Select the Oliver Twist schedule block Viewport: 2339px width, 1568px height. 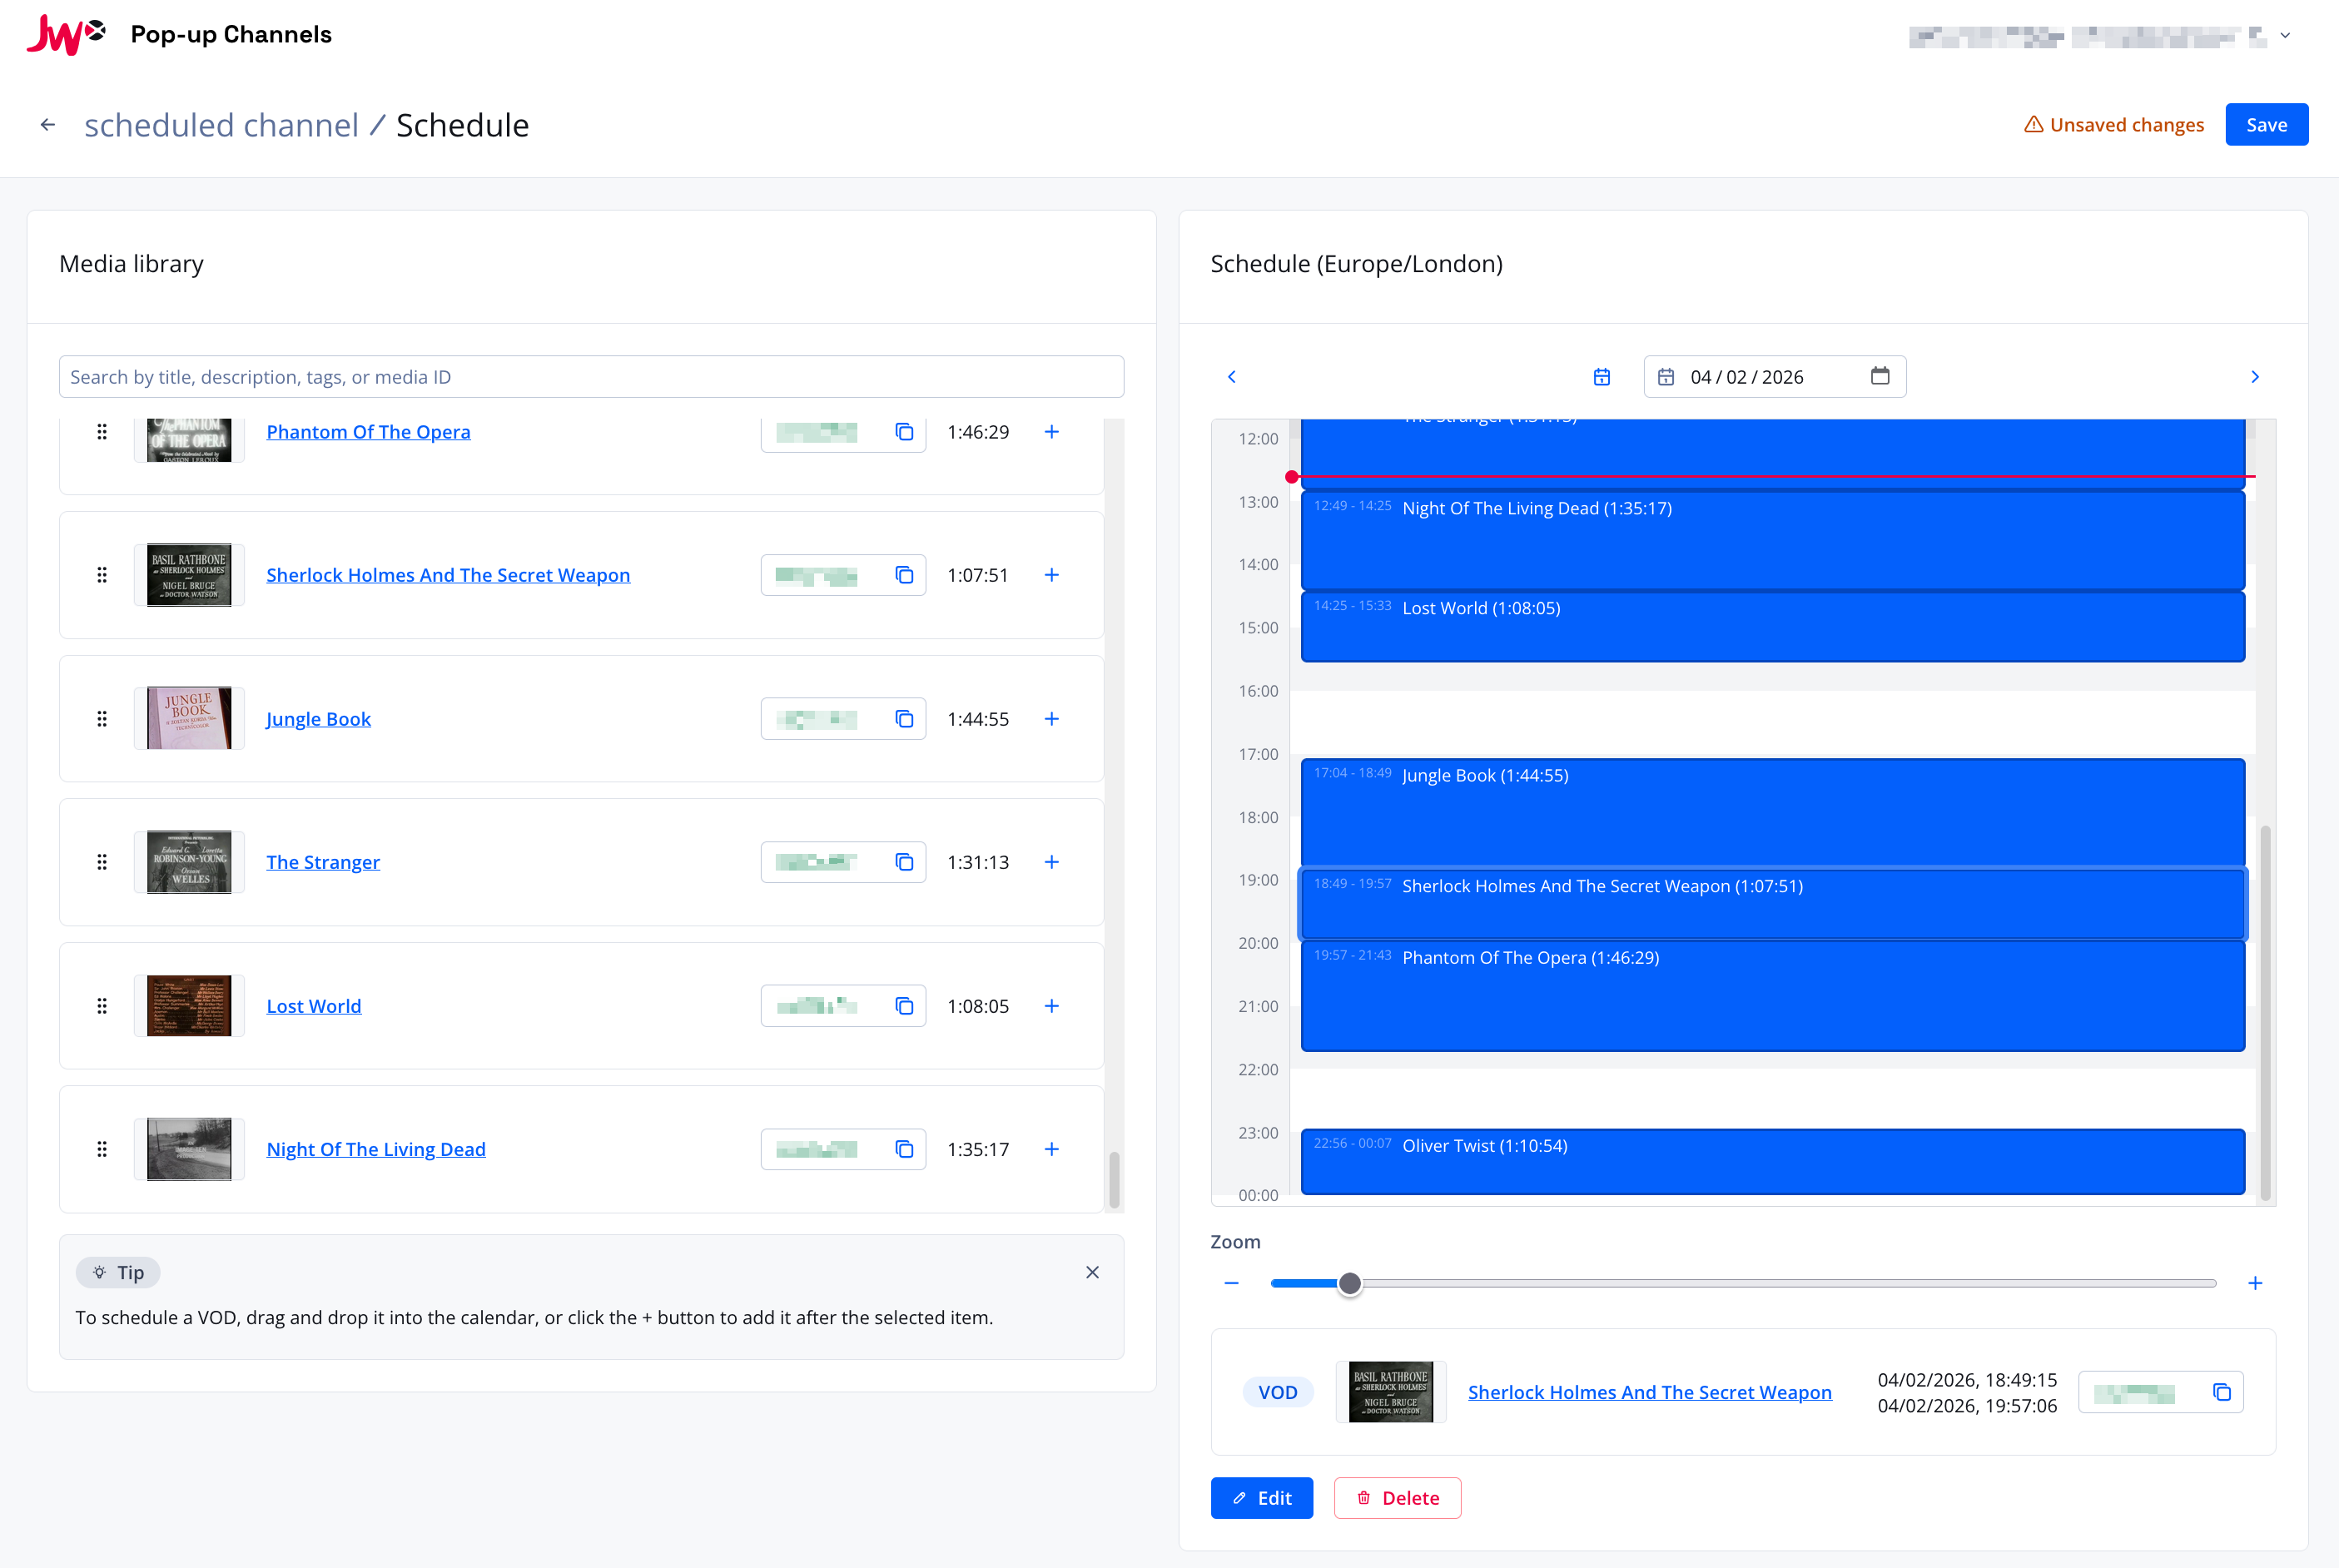point(1772,1161)
